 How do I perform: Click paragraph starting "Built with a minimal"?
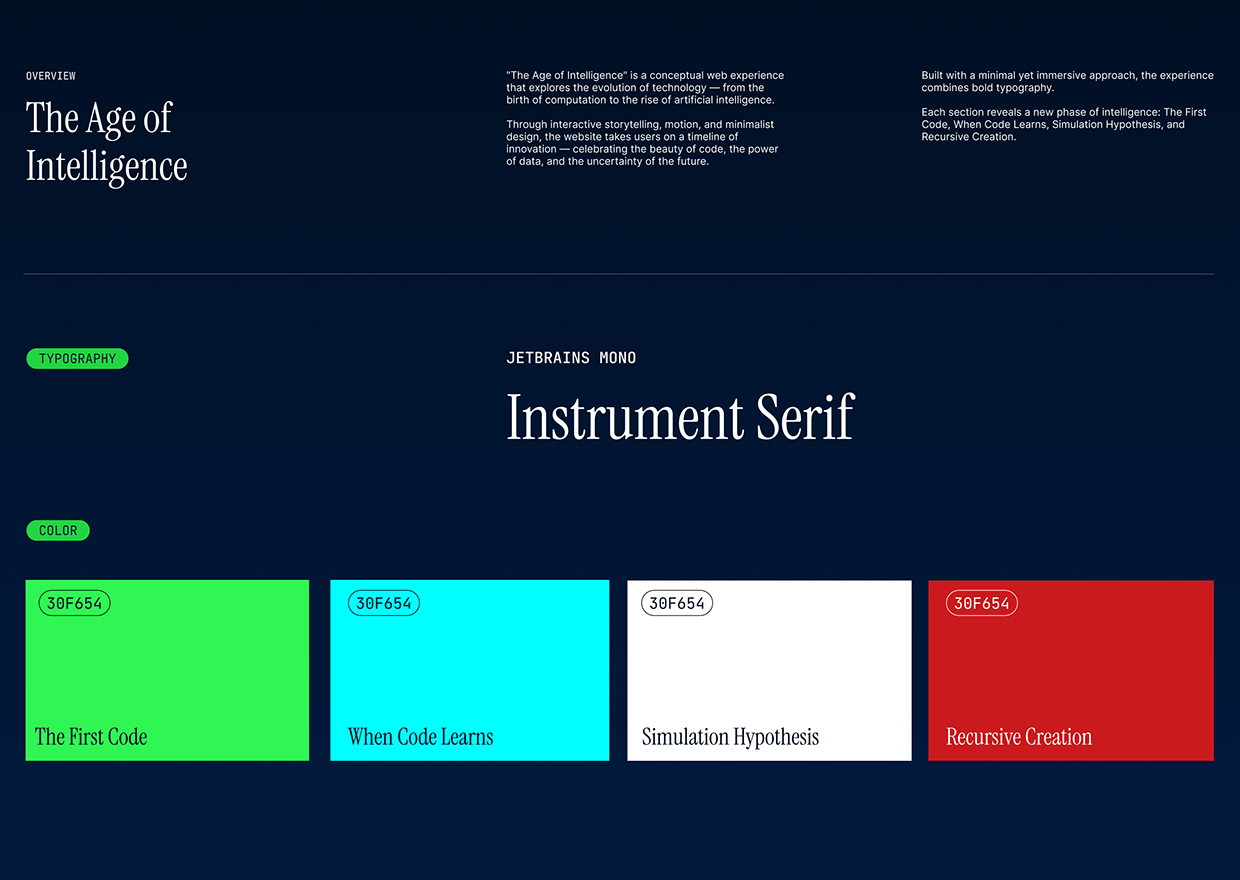(x=1067, y=81)
